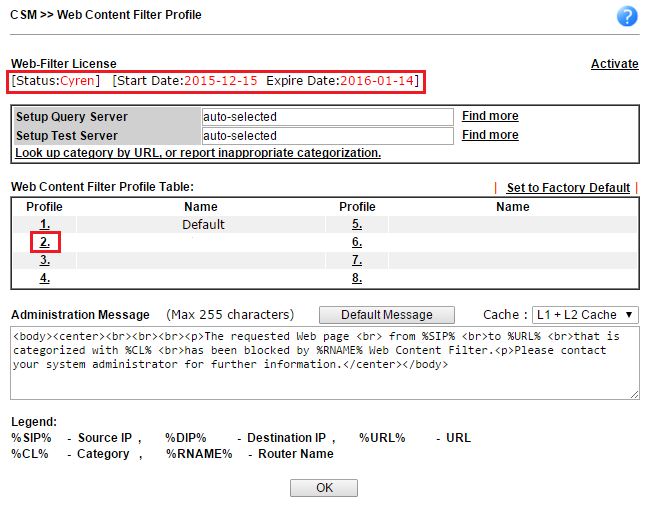The width and height of the screenshot is (652, 507).
Task: Open profile 7 link
Action: coord(357,260)
